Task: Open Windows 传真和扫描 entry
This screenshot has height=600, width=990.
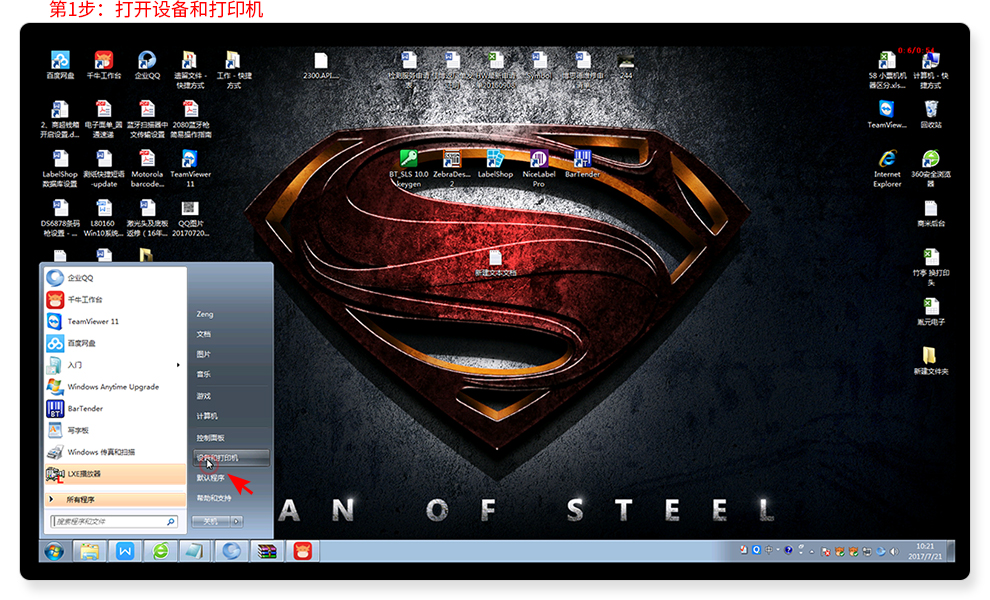Action: coord(115,452)
